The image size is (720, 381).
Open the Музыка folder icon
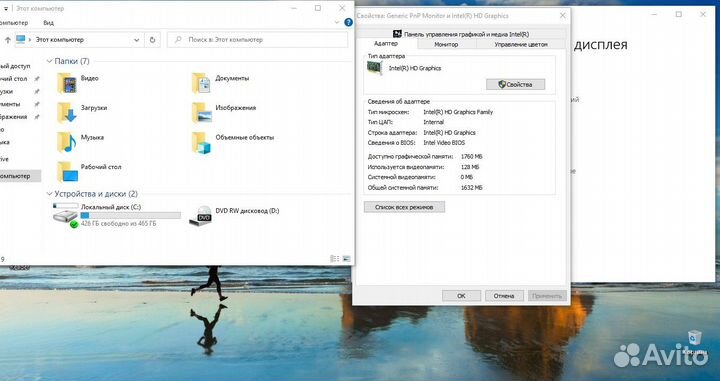[x=67, y=142]
